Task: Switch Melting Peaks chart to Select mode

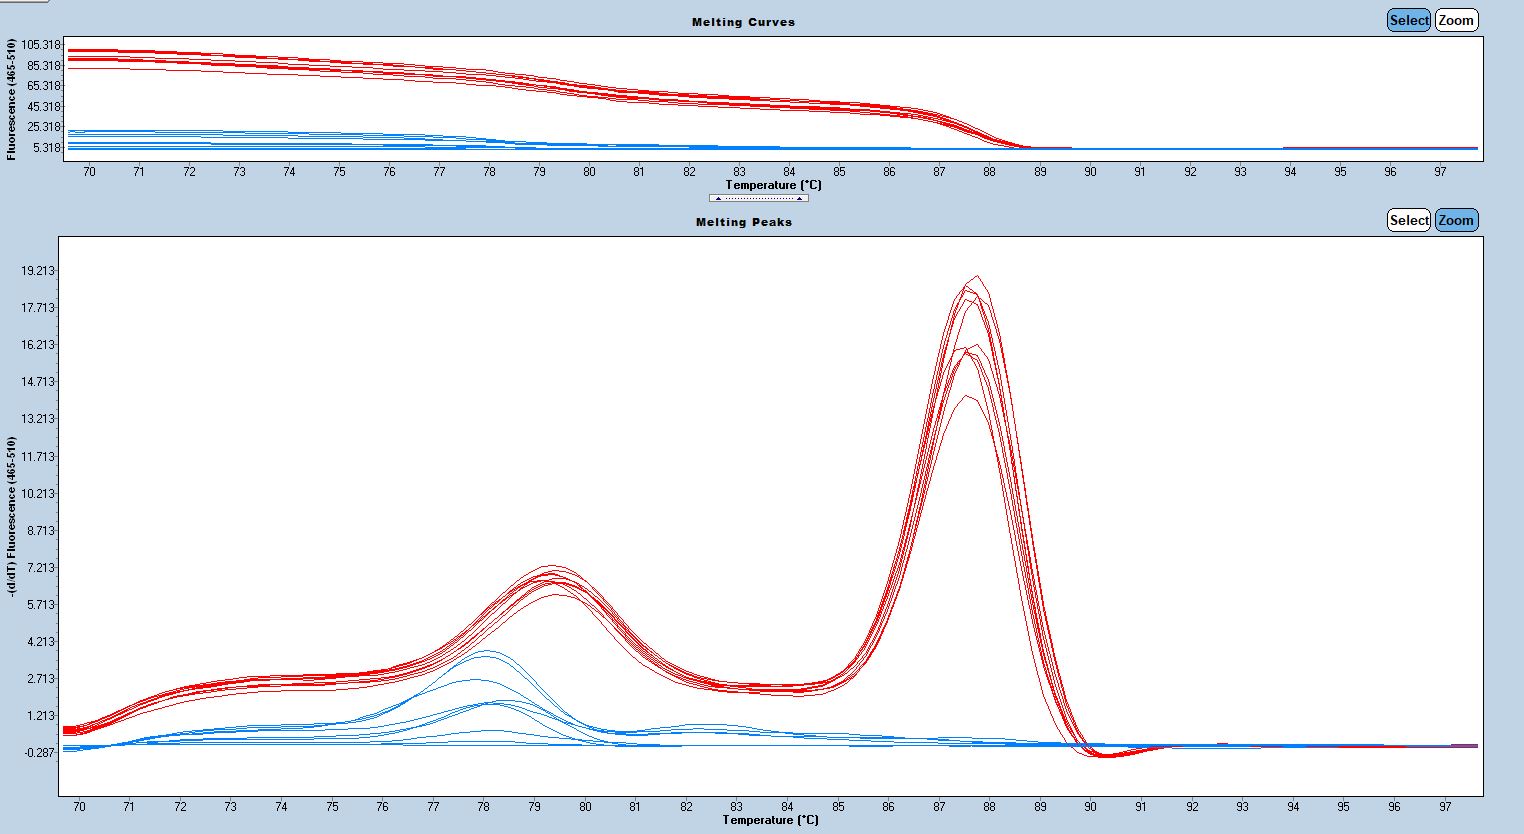Action: point(1408,220)
